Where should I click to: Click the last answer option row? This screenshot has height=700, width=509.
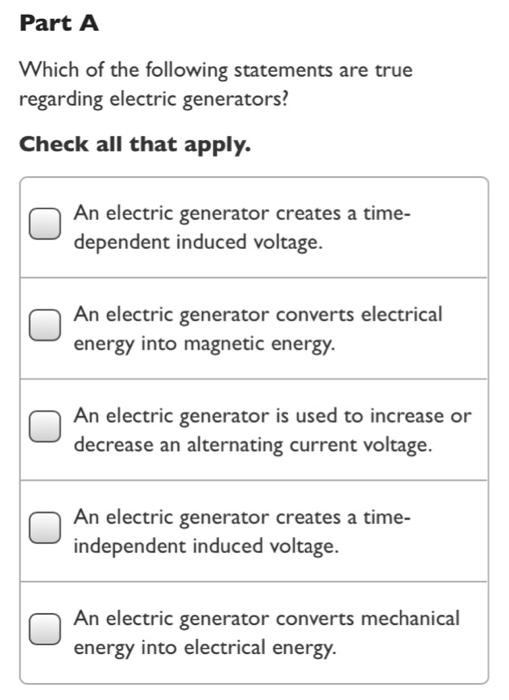click(x=254, y=633)
